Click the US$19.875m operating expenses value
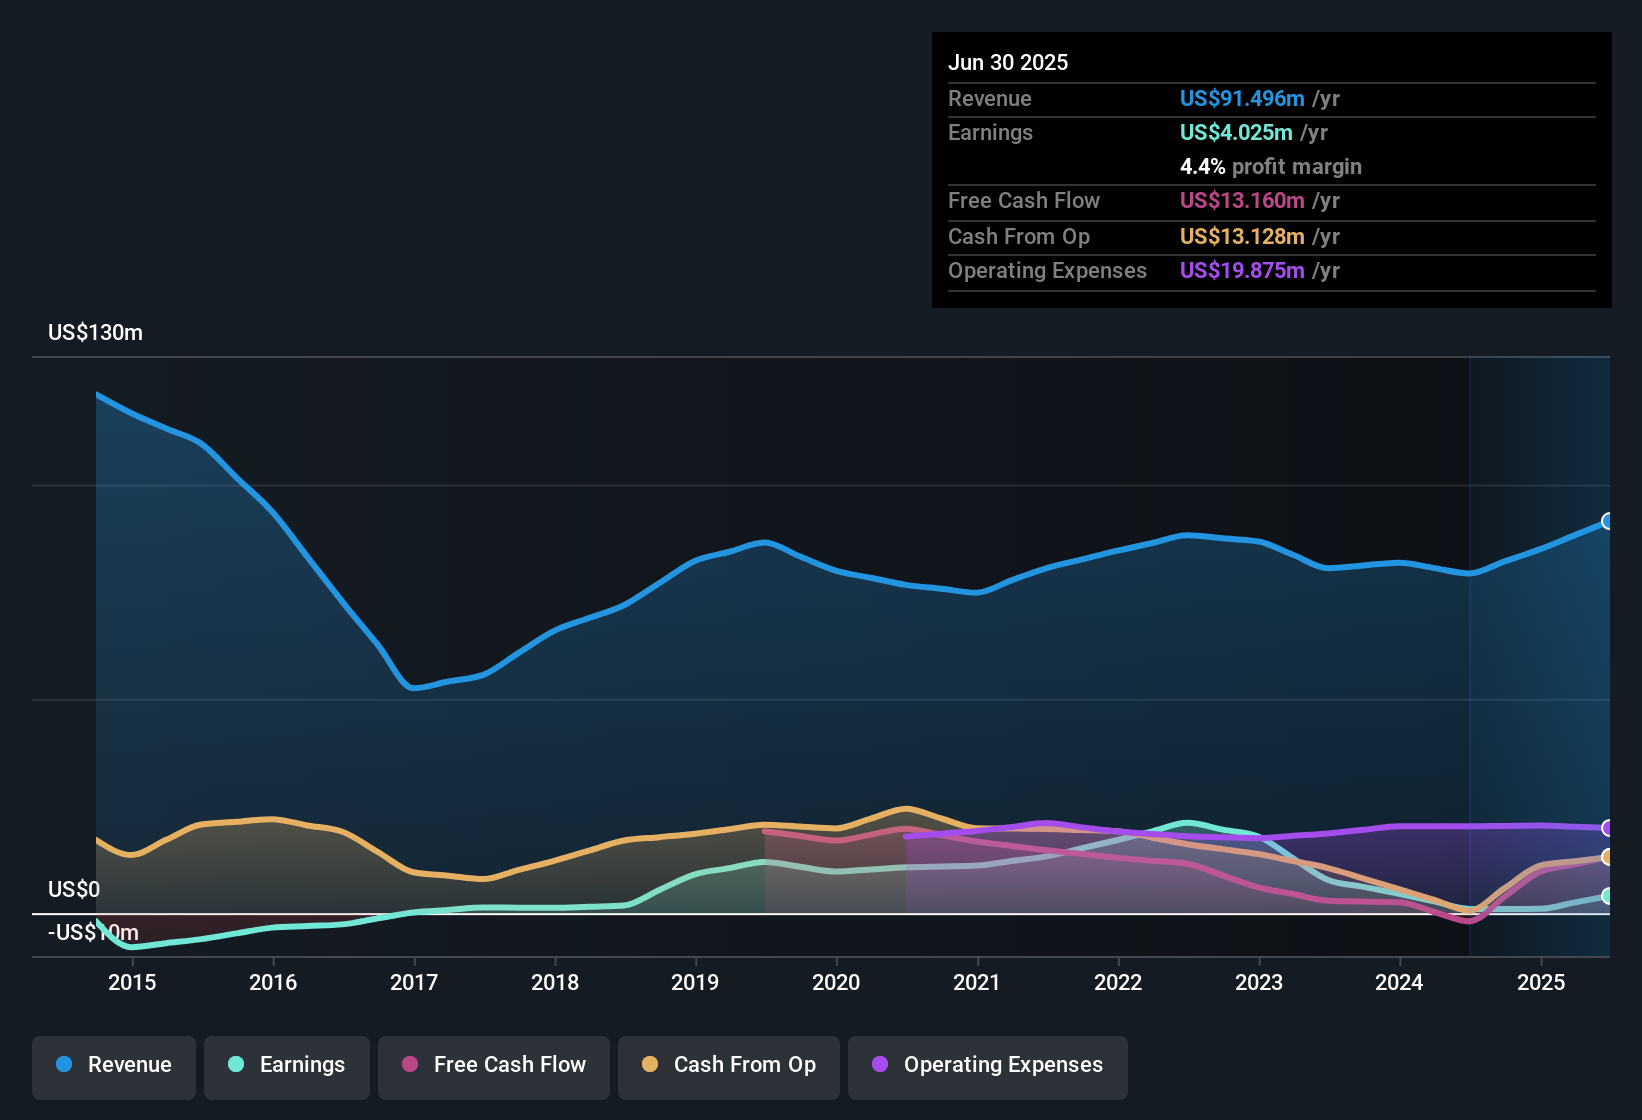This screenshot has width=1642, height=1120. tap(1242, 270)
